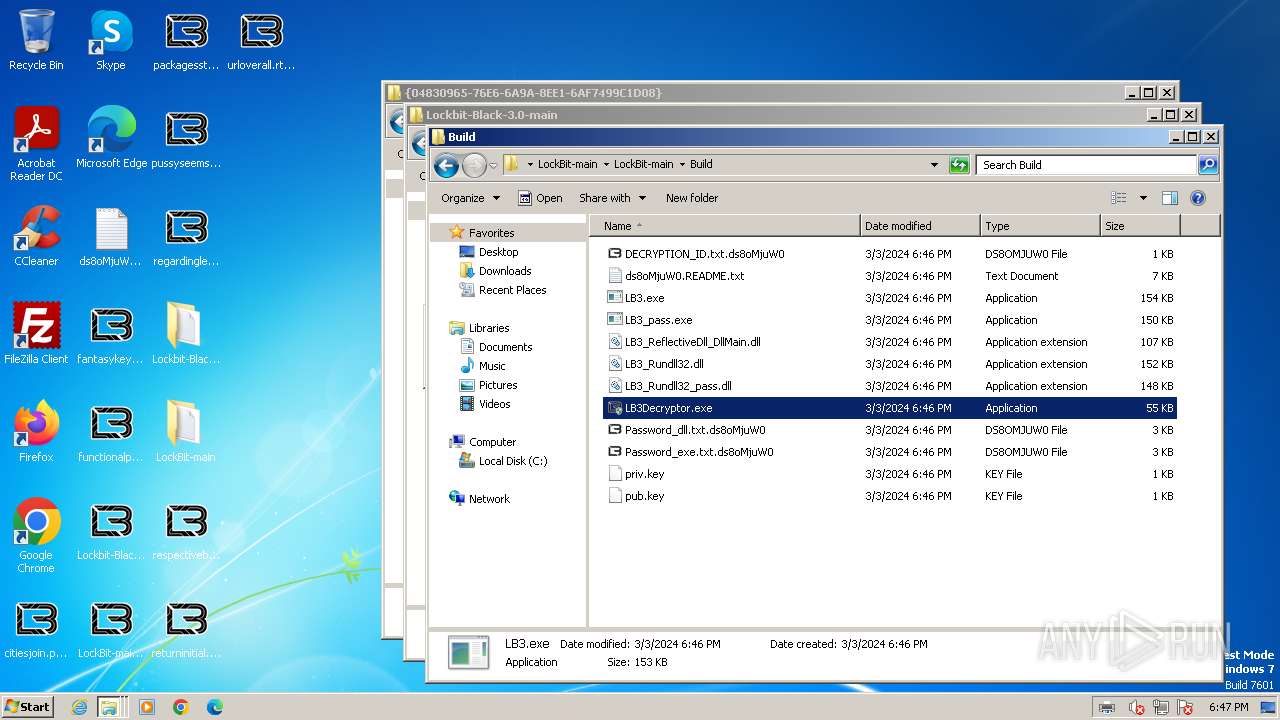Screen dimensions: 1280x720
Task: Sort by Date modified column header
Action: pyautogui.click(x=920, y=226)
